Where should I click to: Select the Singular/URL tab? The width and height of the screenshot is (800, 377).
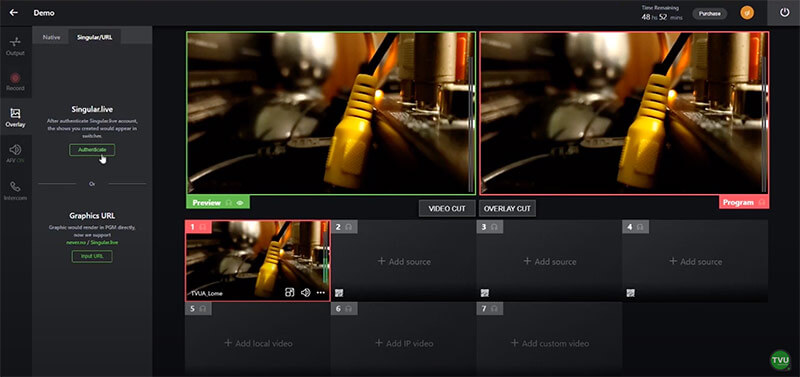[x=94, y=37]
